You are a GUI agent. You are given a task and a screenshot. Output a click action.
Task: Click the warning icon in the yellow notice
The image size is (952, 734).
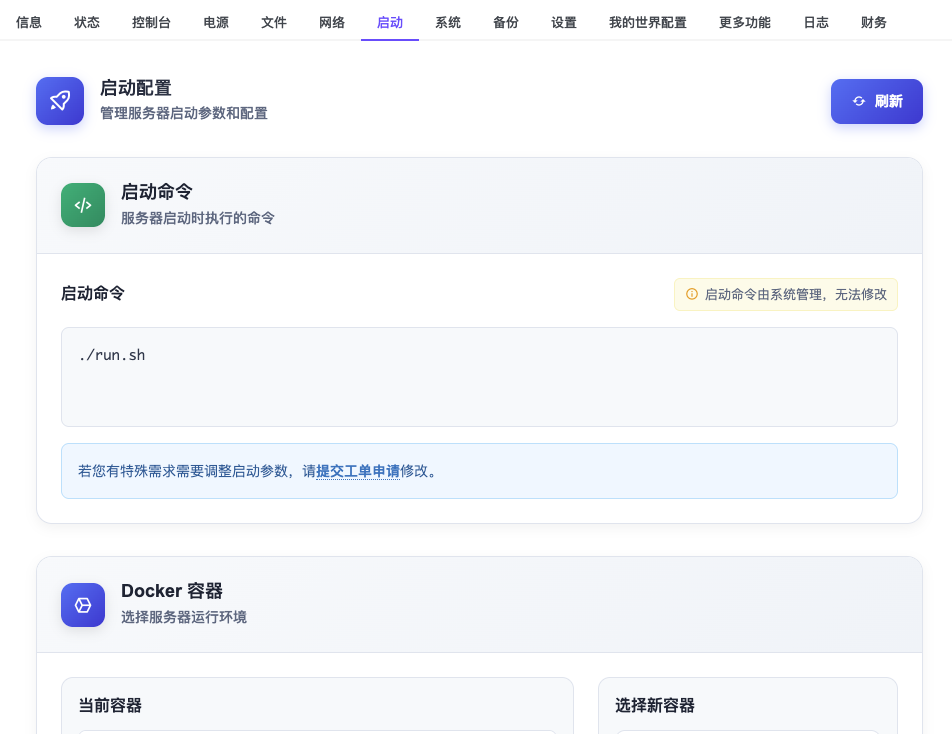tap(691, 295)
